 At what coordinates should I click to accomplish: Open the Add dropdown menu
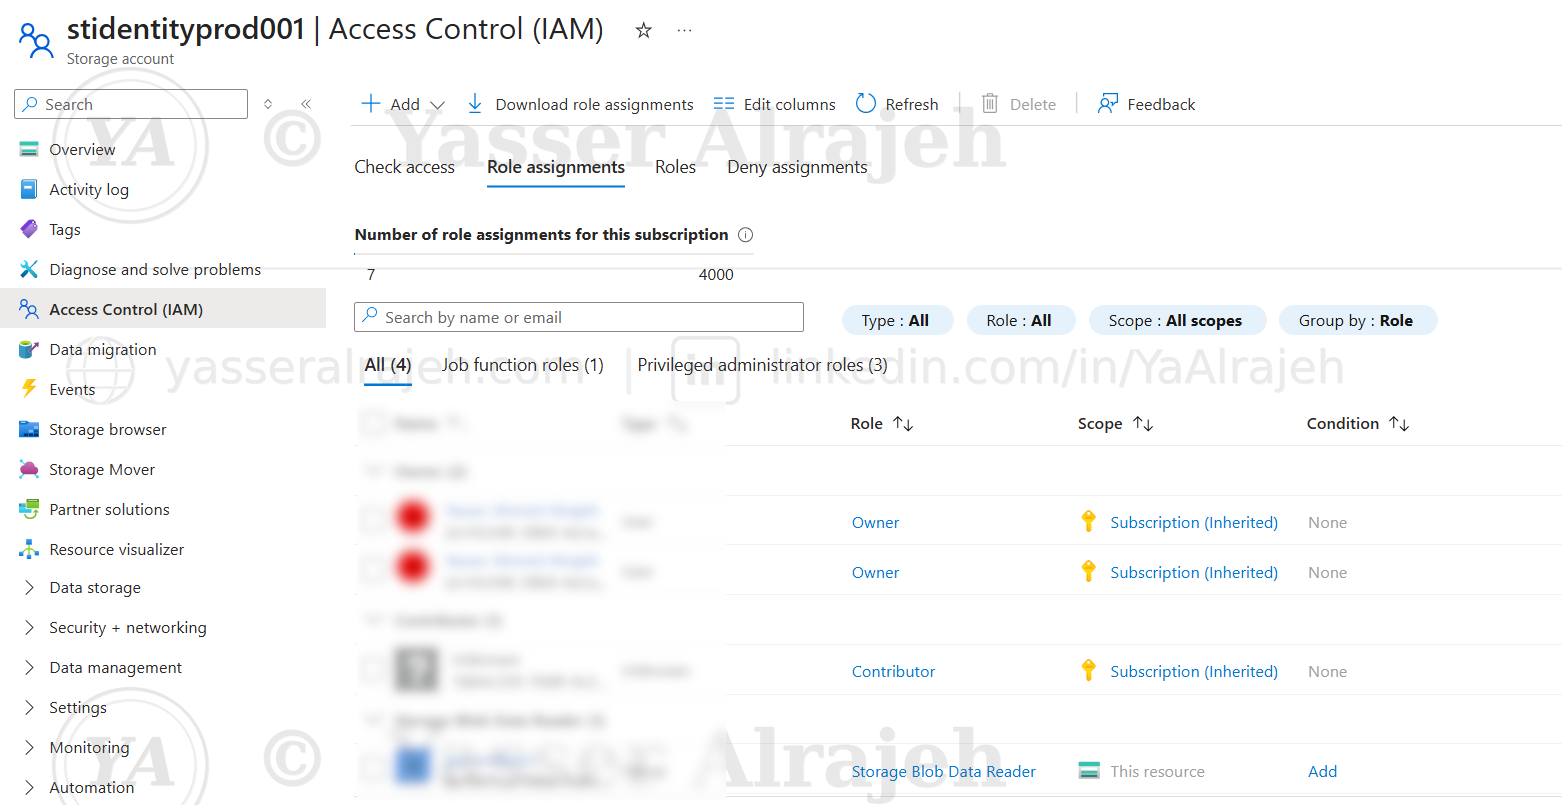403,104
